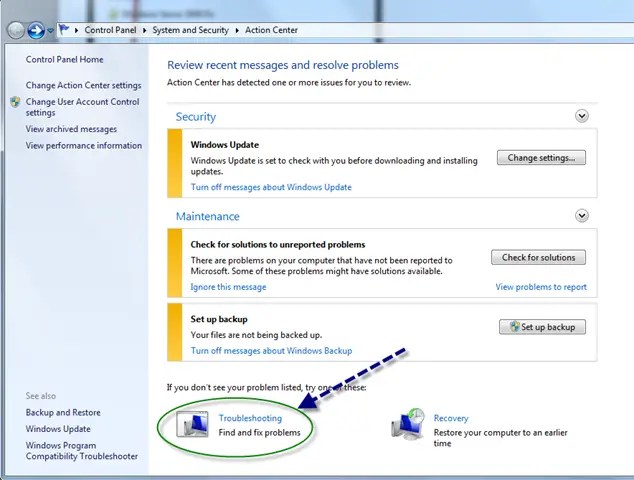Open Windows Update under See also

click(58, 429)
